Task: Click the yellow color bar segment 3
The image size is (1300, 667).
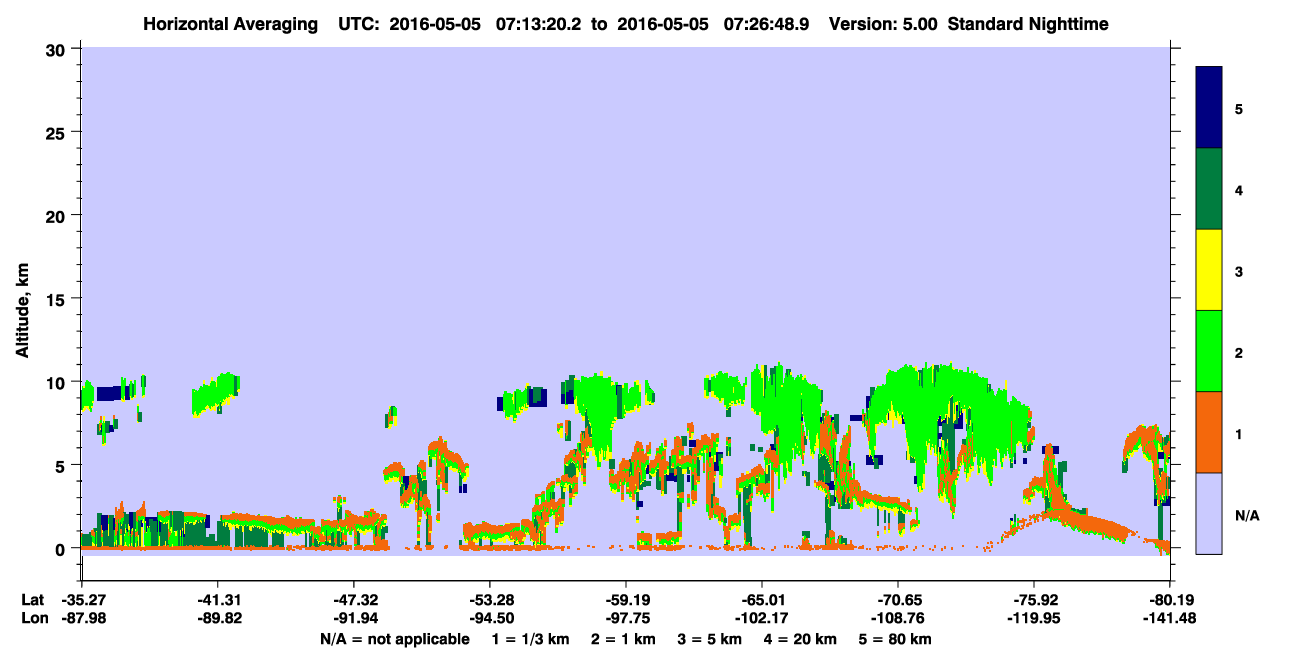Action: (x=1209, y=270)
